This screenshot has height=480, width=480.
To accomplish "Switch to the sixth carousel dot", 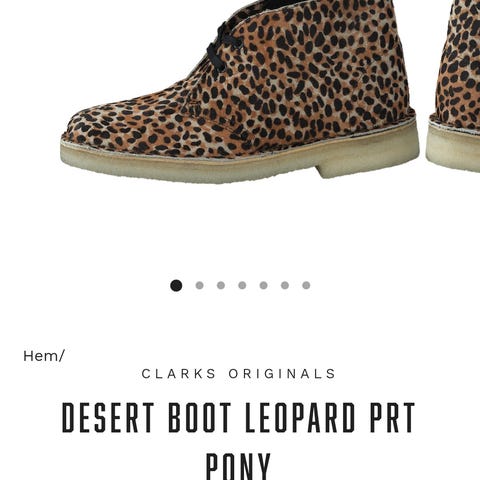I will pyautogui.click(x=285, y=285).
